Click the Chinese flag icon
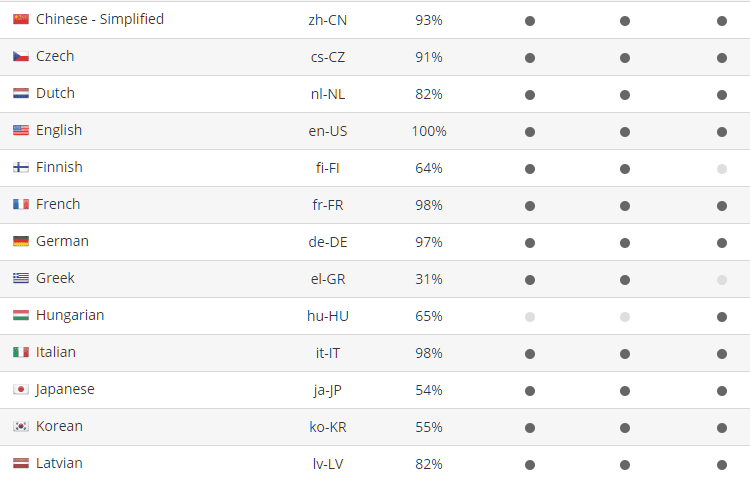Image resolution: width=750 pixels, height=477 pixels. click(21, 19)
